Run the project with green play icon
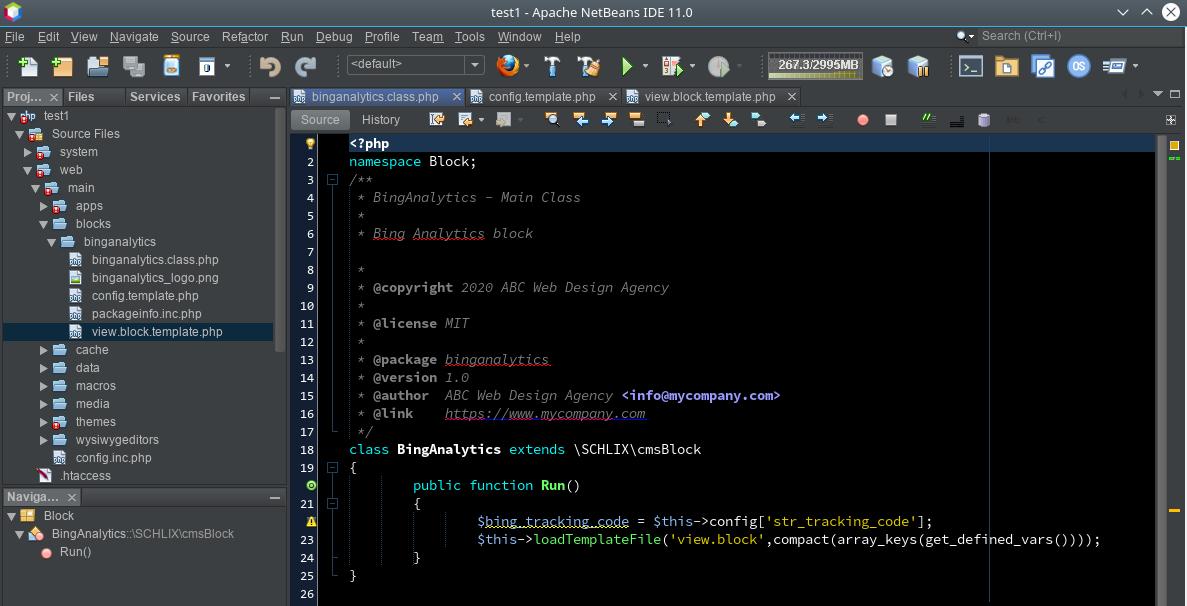This screenshot has width=1187, height=606. pyautogui.click(x=627, y=67)
